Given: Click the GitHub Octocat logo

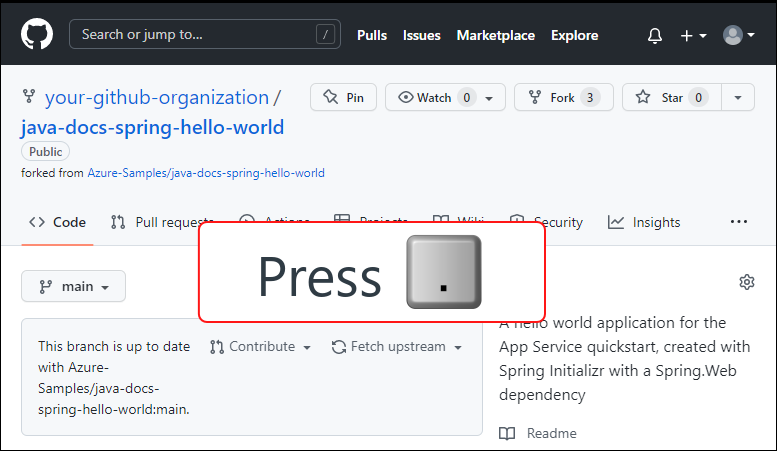Looking at the screenshot, I should point(37,35).
